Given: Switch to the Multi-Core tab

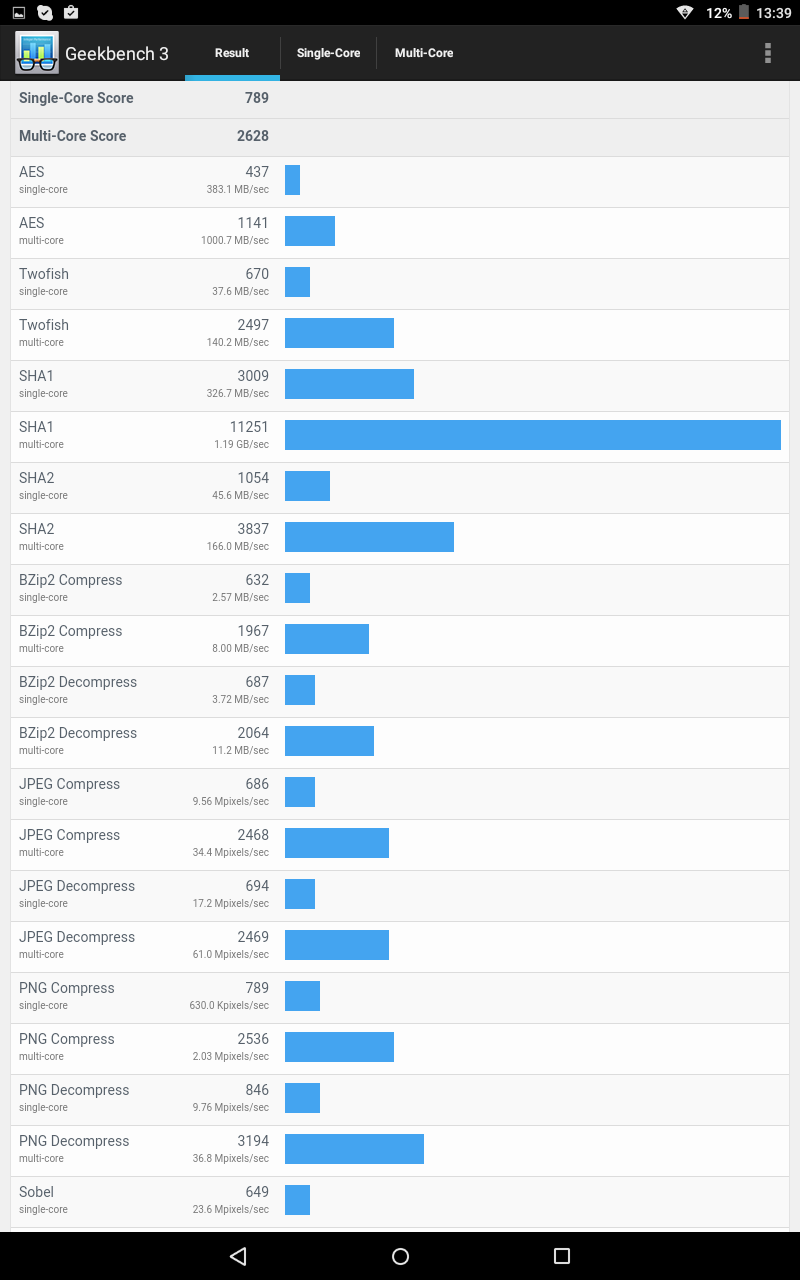Looking at the screenshot, I should click(424, 53).
